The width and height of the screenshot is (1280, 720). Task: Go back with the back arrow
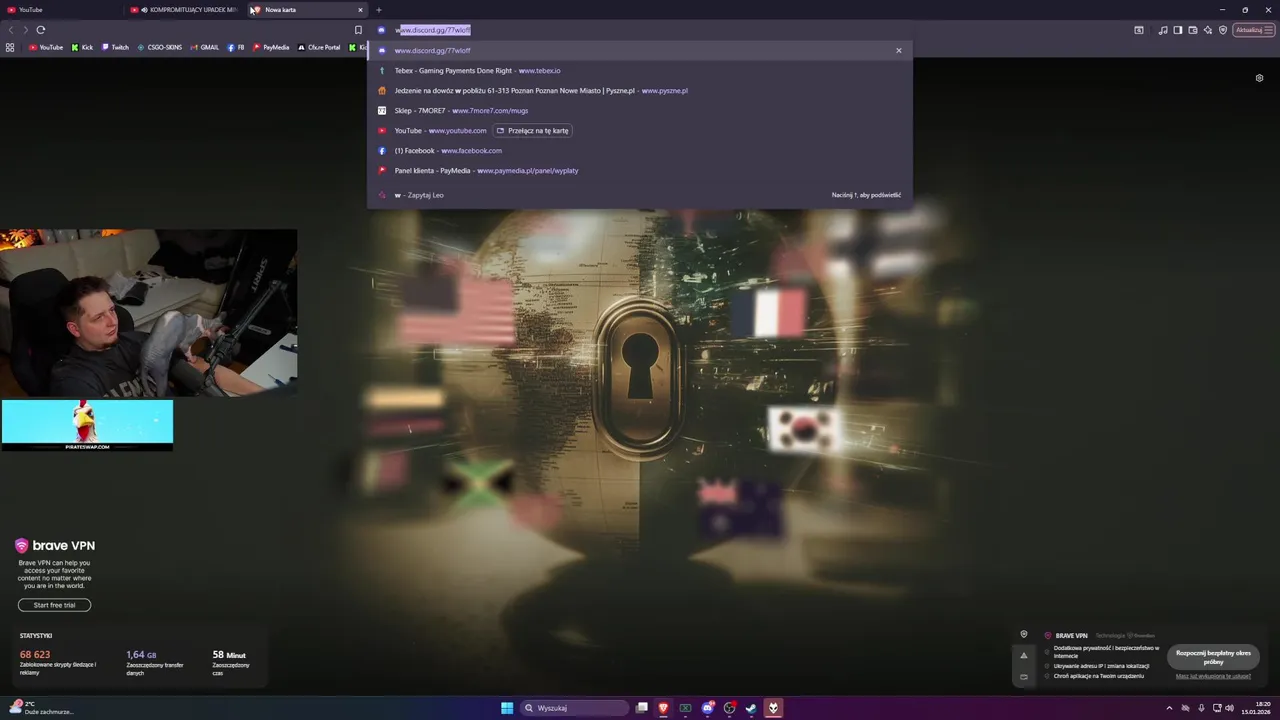11,30
